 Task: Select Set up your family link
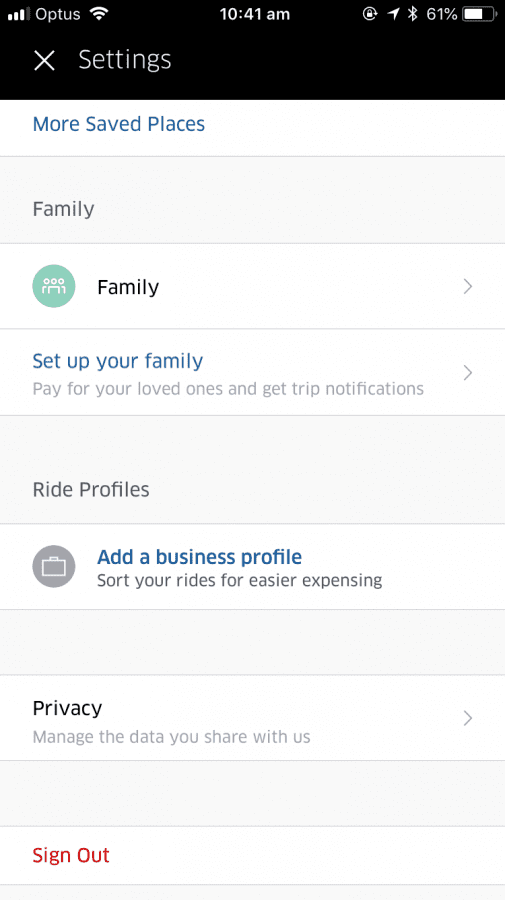pos(118,361)
